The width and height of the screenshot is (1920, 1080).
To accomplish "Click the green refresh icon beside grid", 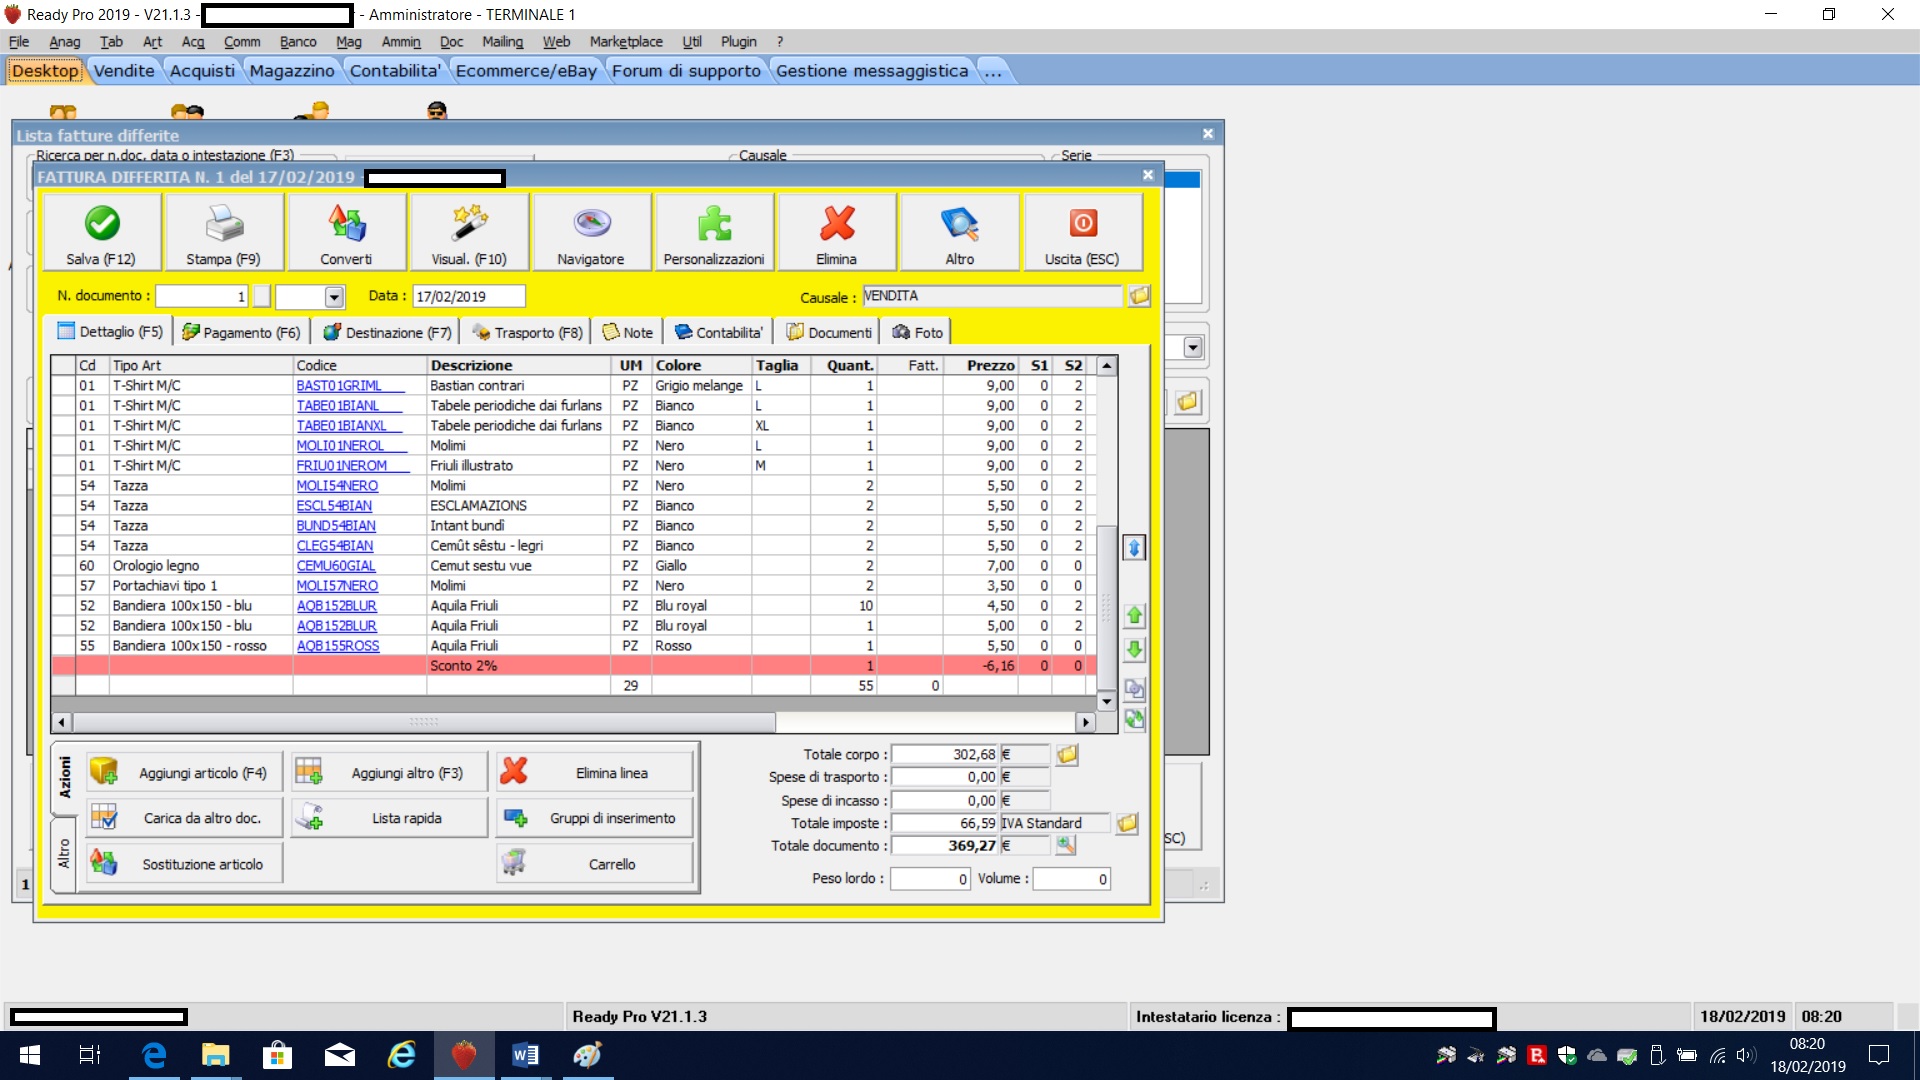I will tap(1134, 719).
